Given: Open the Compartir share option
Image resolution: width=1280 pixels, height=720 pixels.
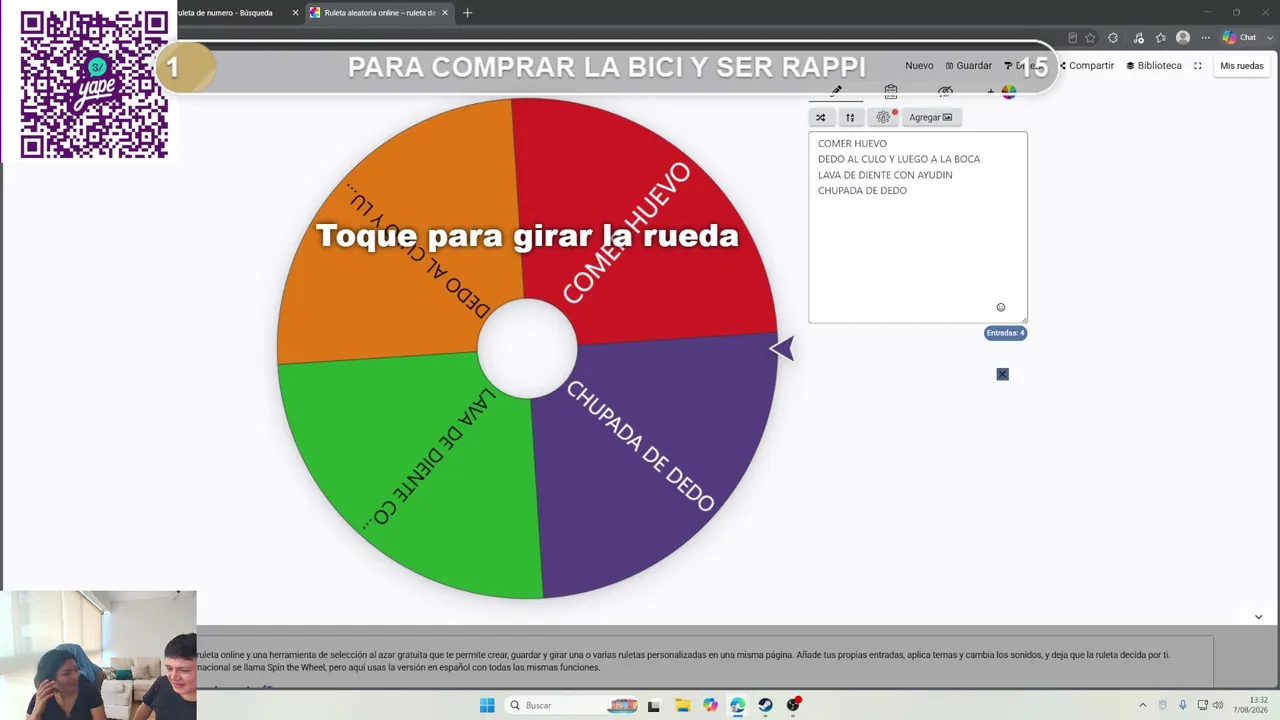Looking at the screenshot, I should pos(1087,66).
